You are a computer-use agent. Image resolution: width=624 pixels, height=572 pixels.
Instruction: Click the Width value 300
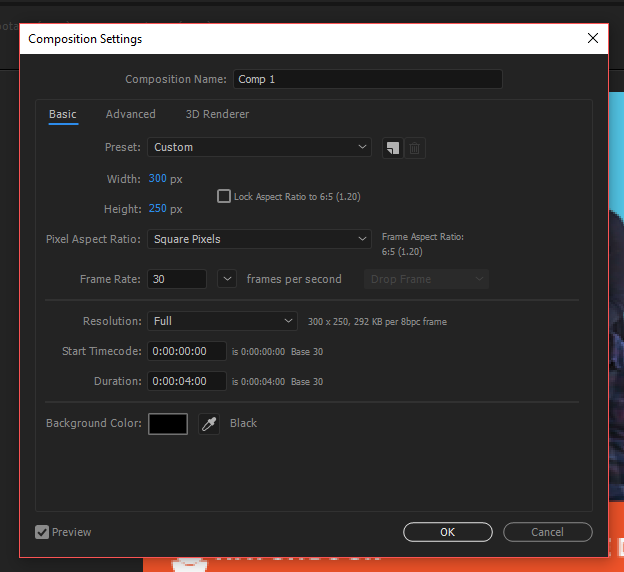click(158, 178)
